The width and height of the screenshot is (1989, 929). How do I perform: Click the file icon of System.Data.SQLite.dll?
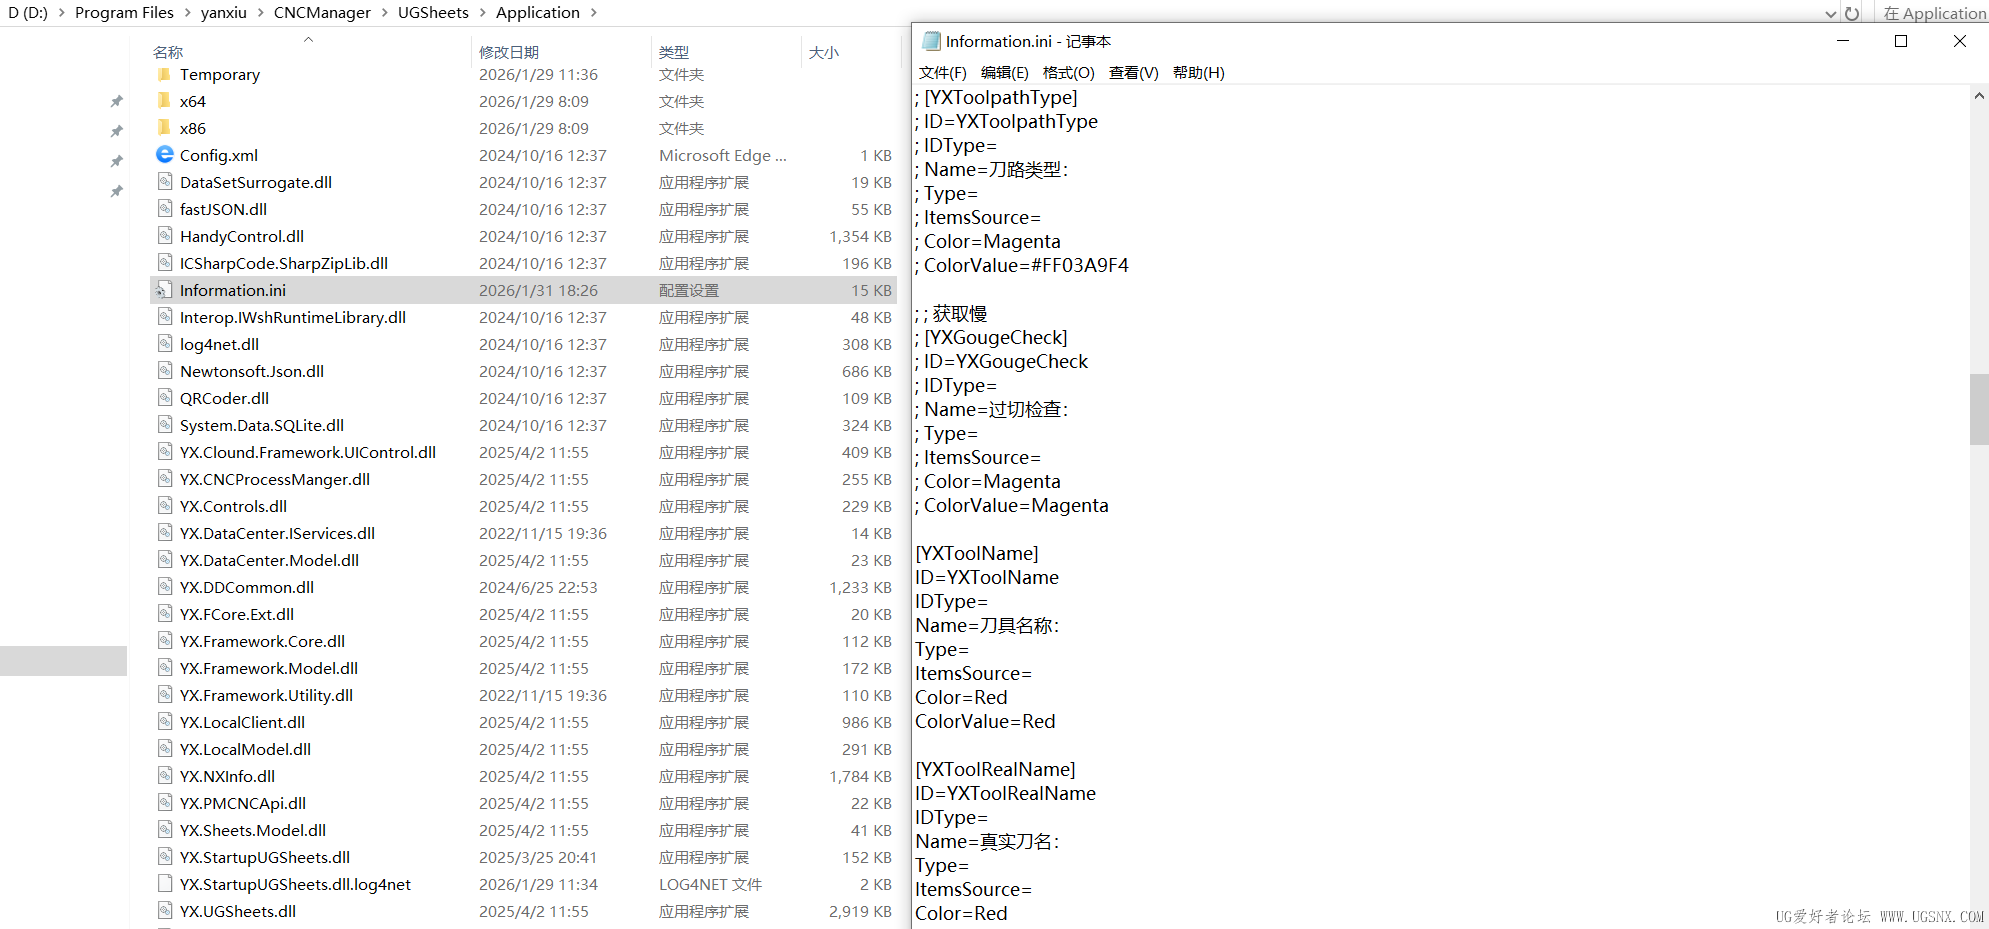tap(165, 425)
